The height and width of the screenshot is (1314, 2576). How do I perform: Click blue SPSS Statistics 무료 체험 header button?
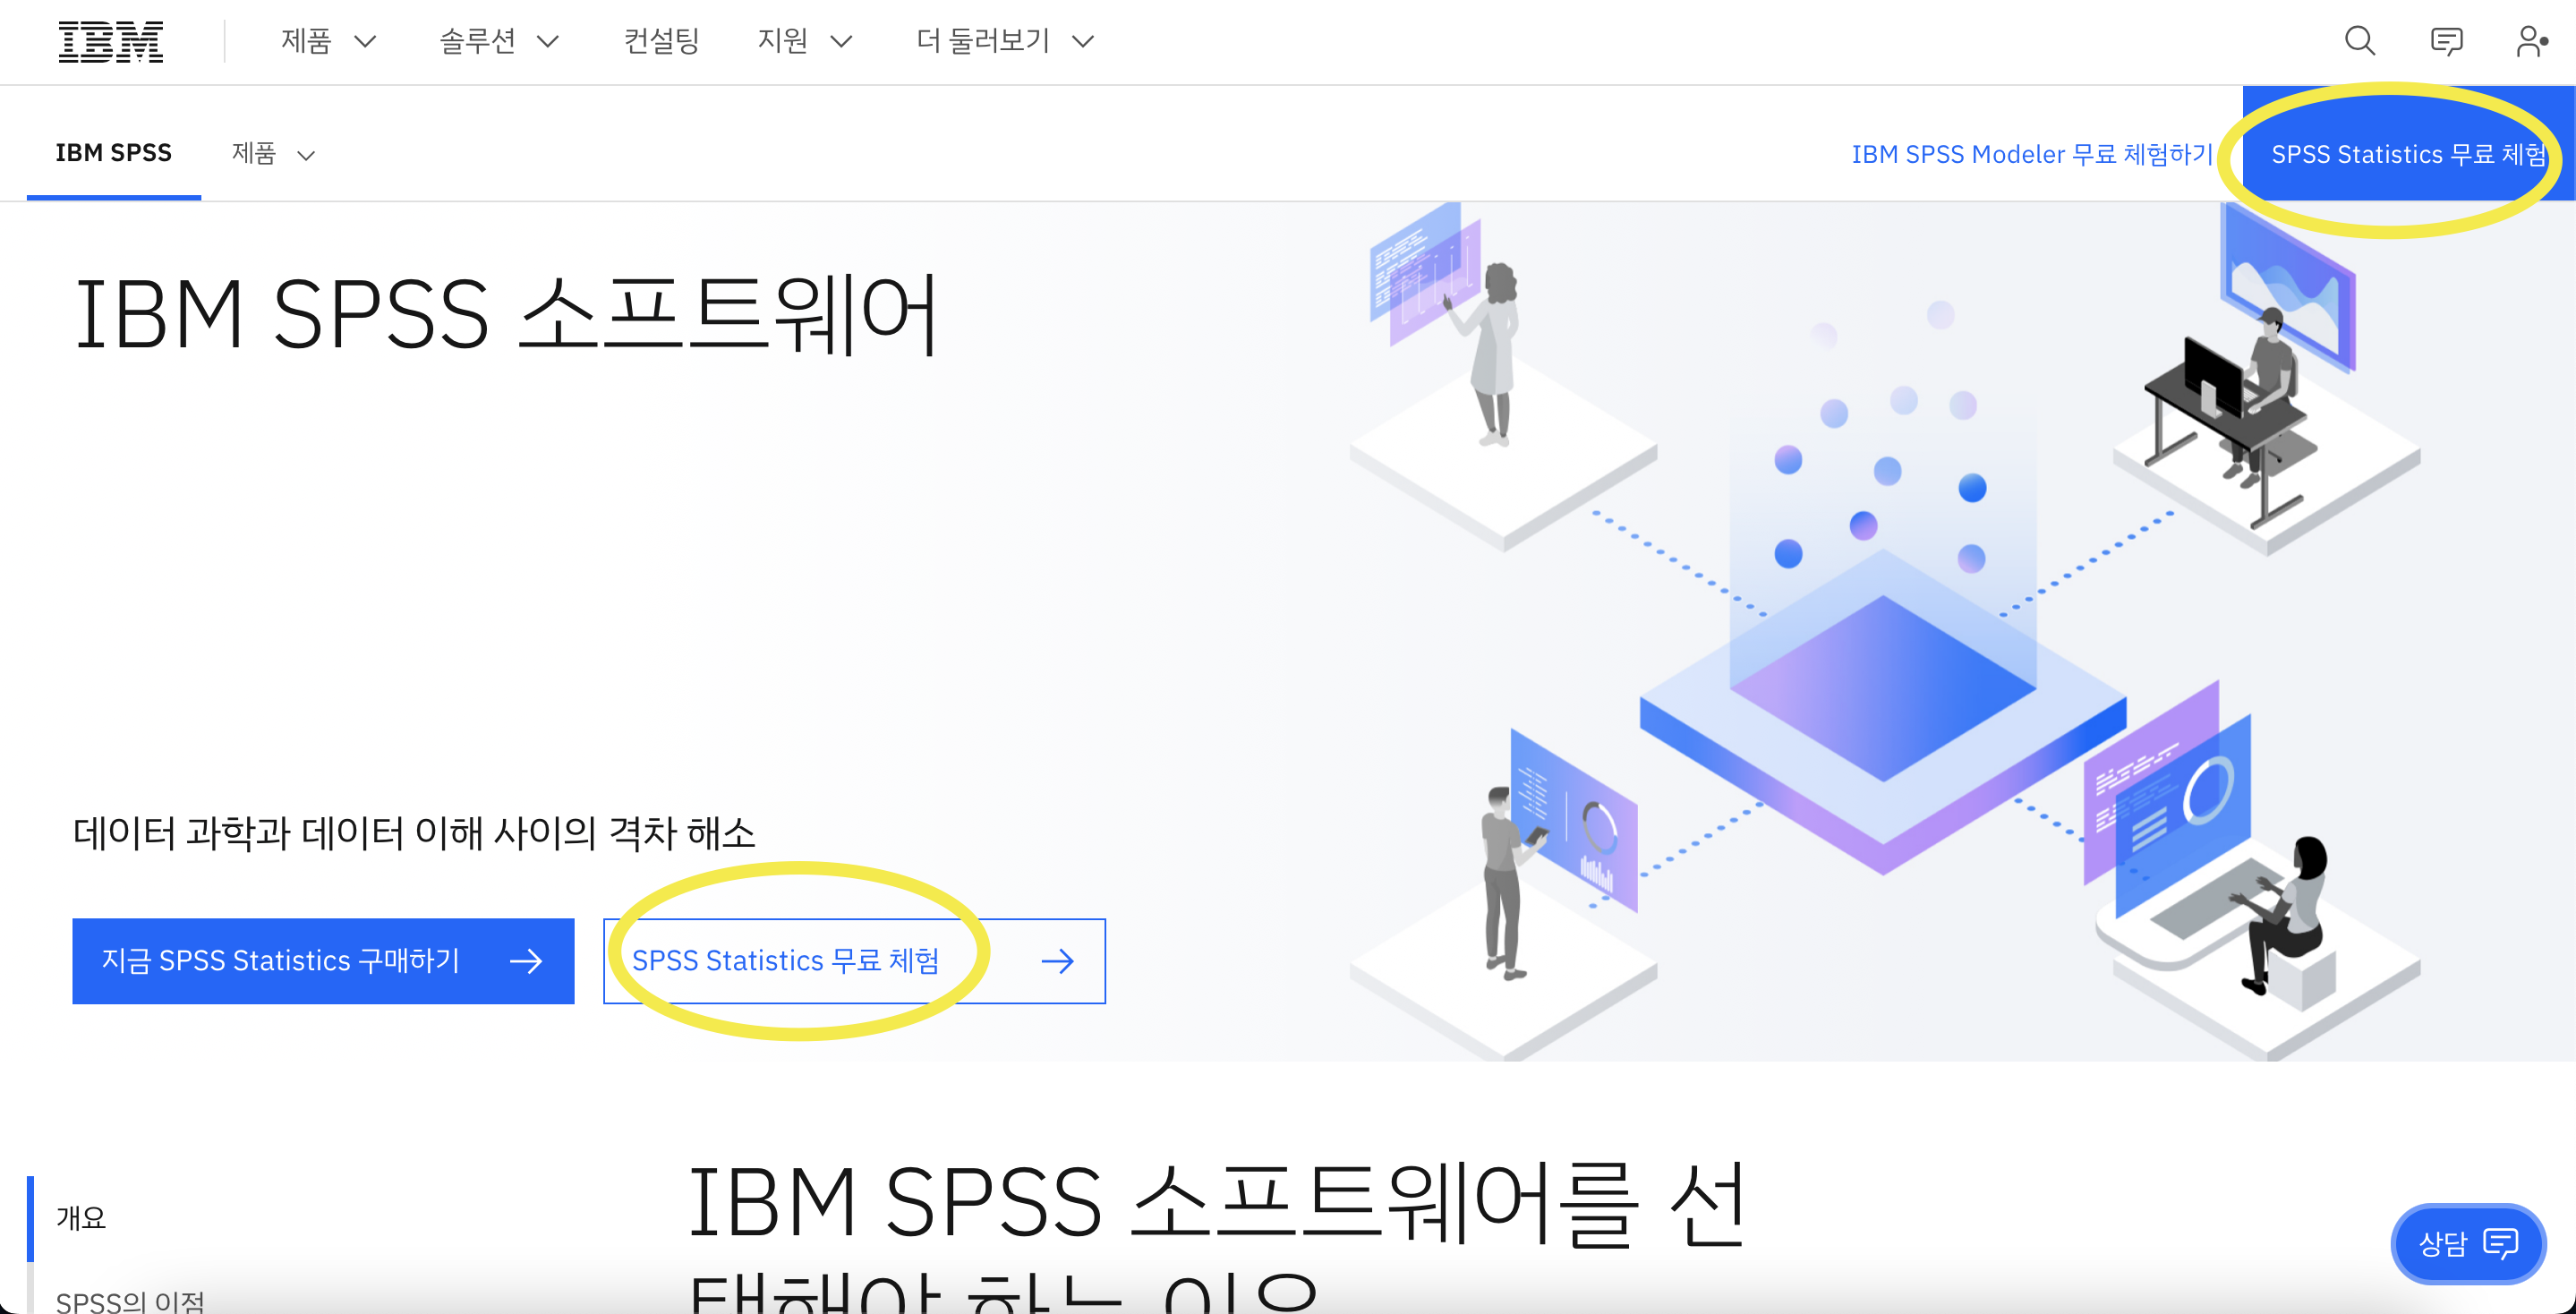2407,154
